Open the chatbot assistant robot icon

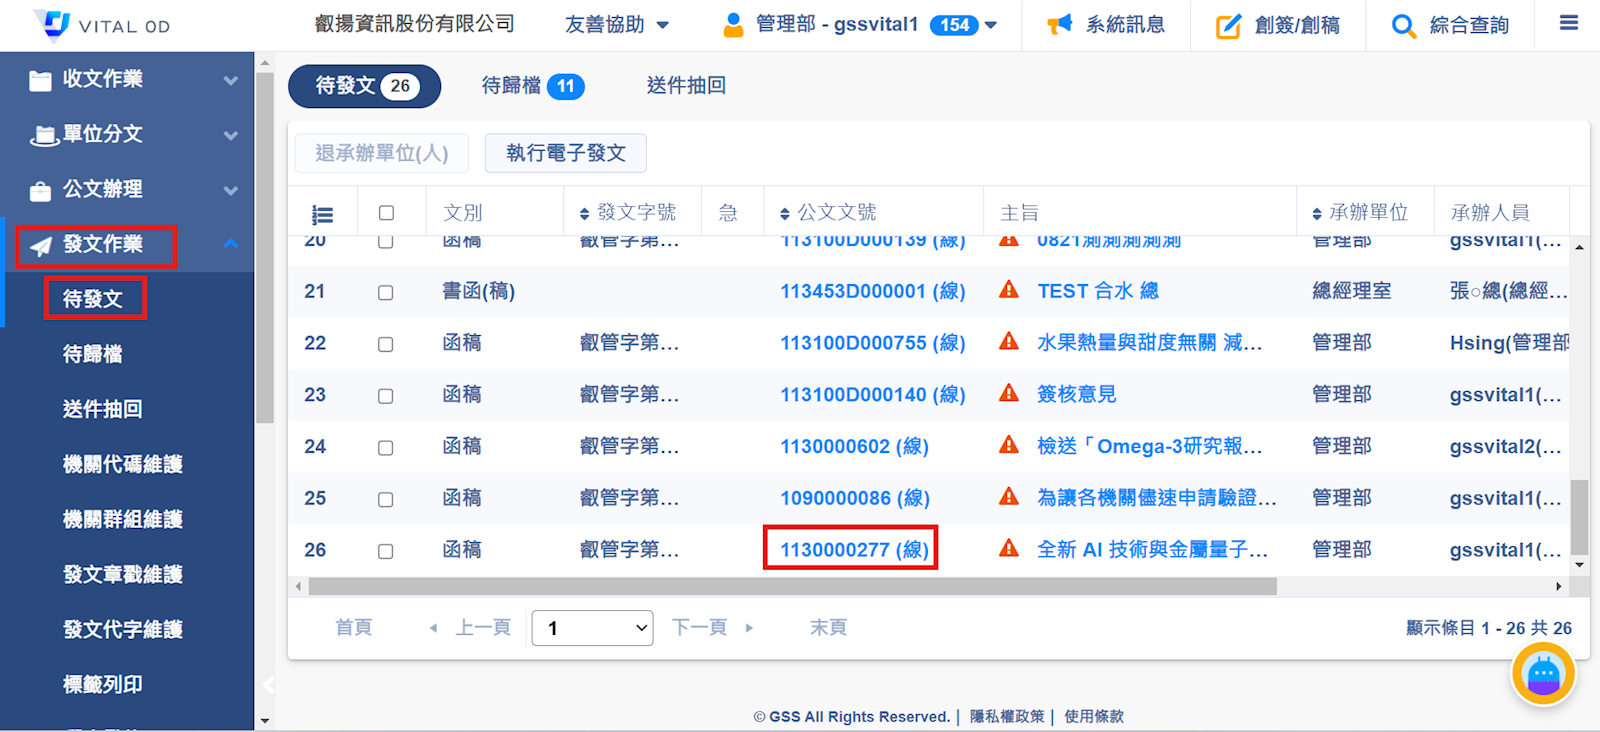[x=1542, y=675]
